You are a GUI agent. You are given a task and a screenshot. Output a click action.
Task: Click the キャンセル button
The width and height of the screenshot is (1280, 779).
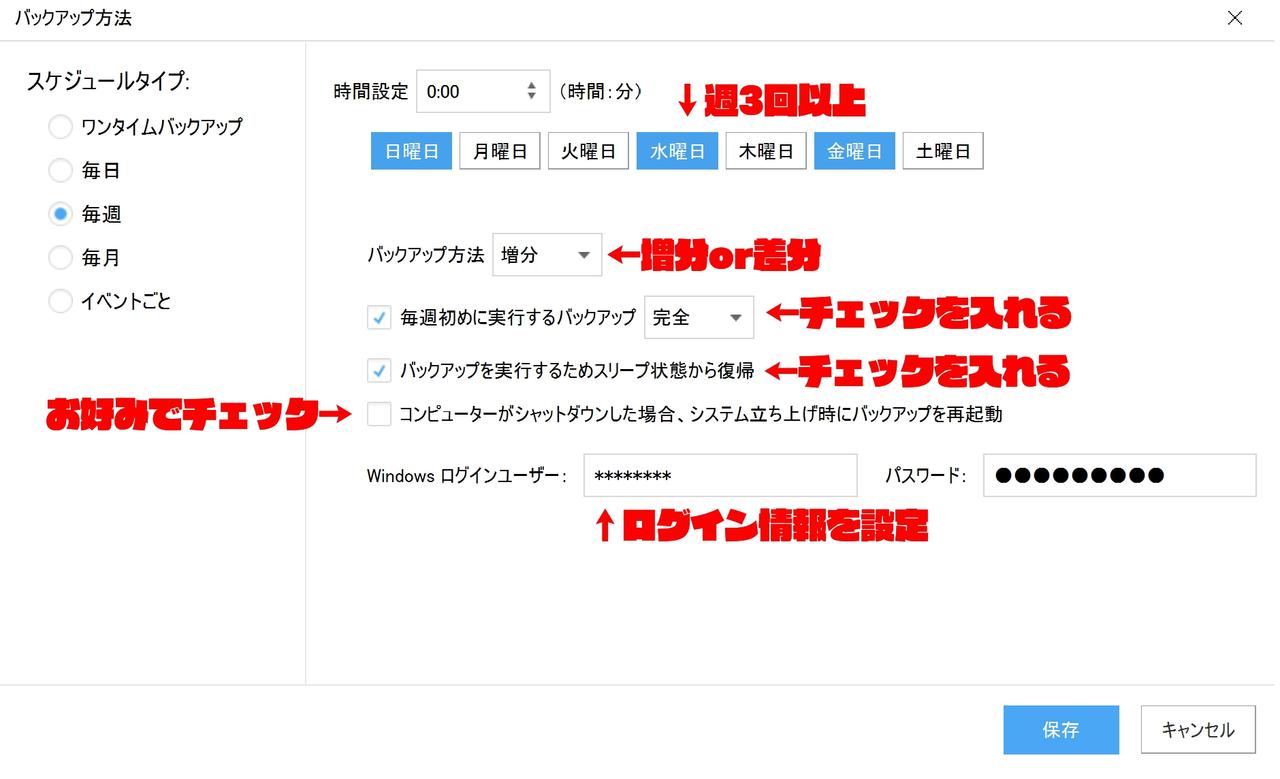pos(1198,730)
